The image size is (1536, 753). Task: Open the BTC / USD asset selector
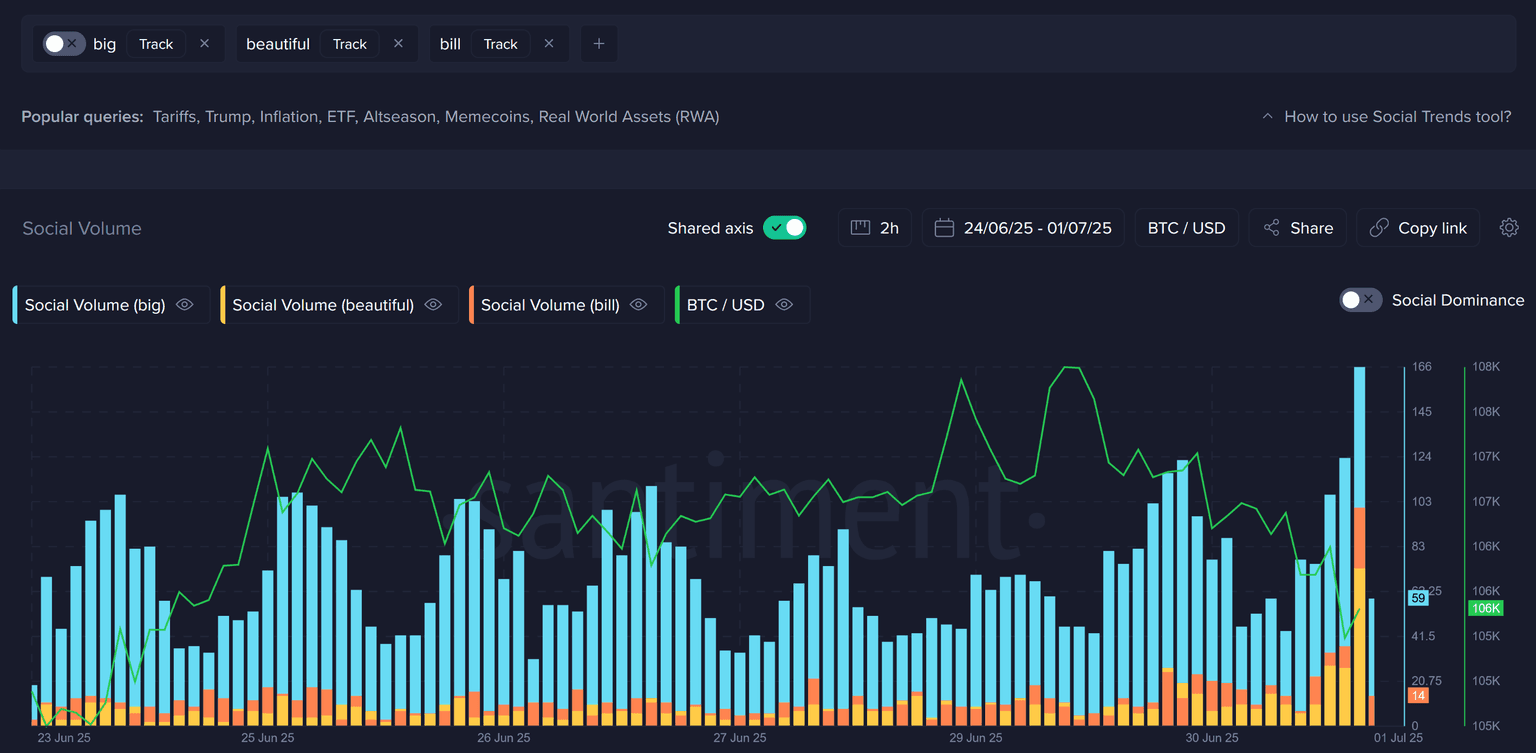click(x=1186, y=228)
